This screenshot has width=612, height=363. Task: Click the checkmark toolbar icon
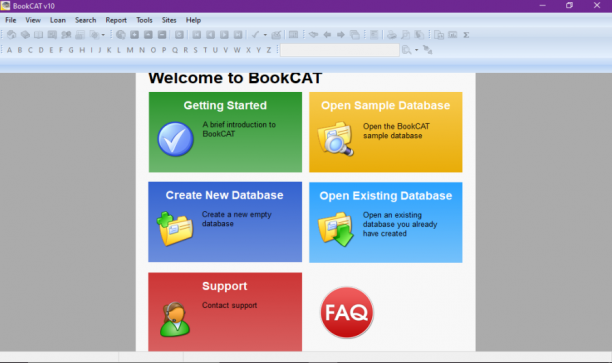(x=255, y=35)
